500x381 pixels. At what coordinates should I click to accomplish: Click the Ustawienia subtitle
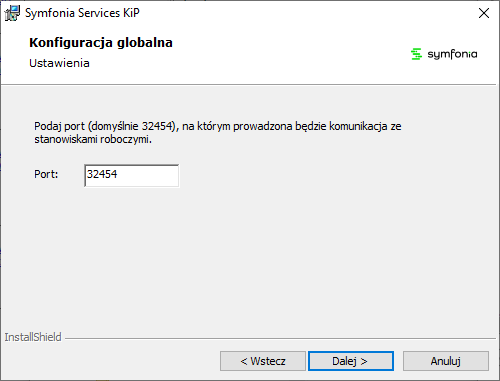(59, 63)
